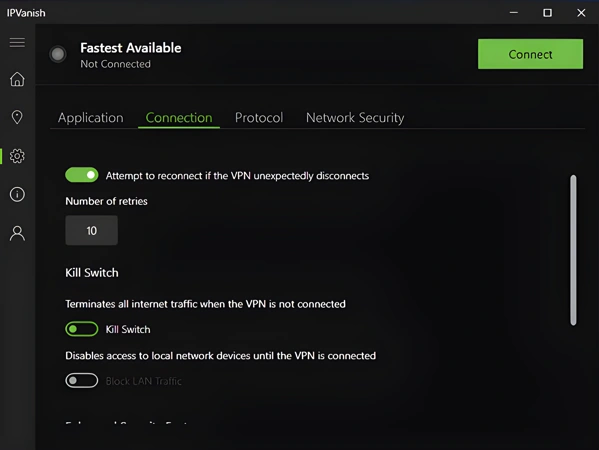Click the green Connect button
The image size is (599, 450).
[530, 54]
